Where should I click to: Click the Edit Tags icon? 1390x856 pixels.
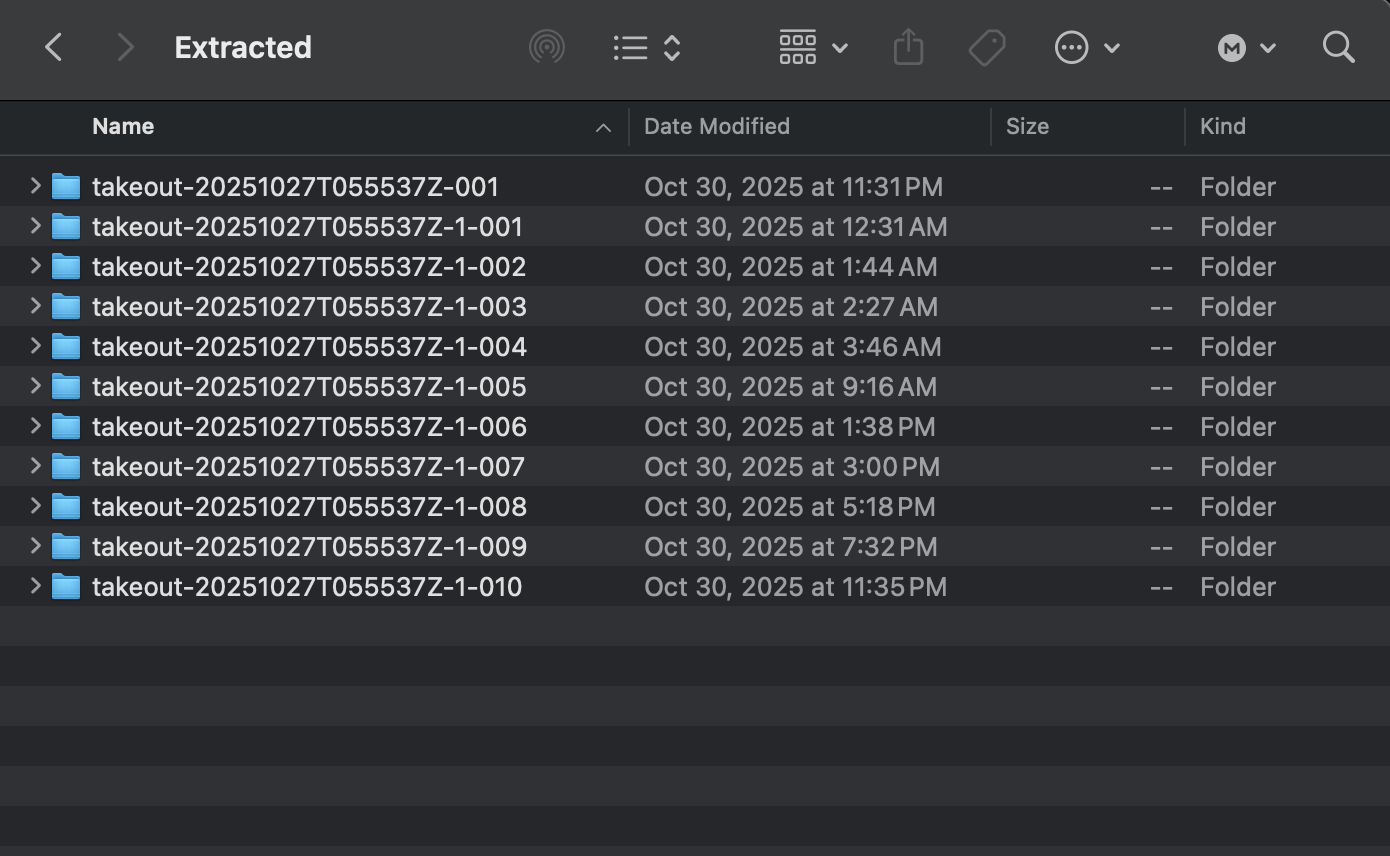(x=986, y=47)
